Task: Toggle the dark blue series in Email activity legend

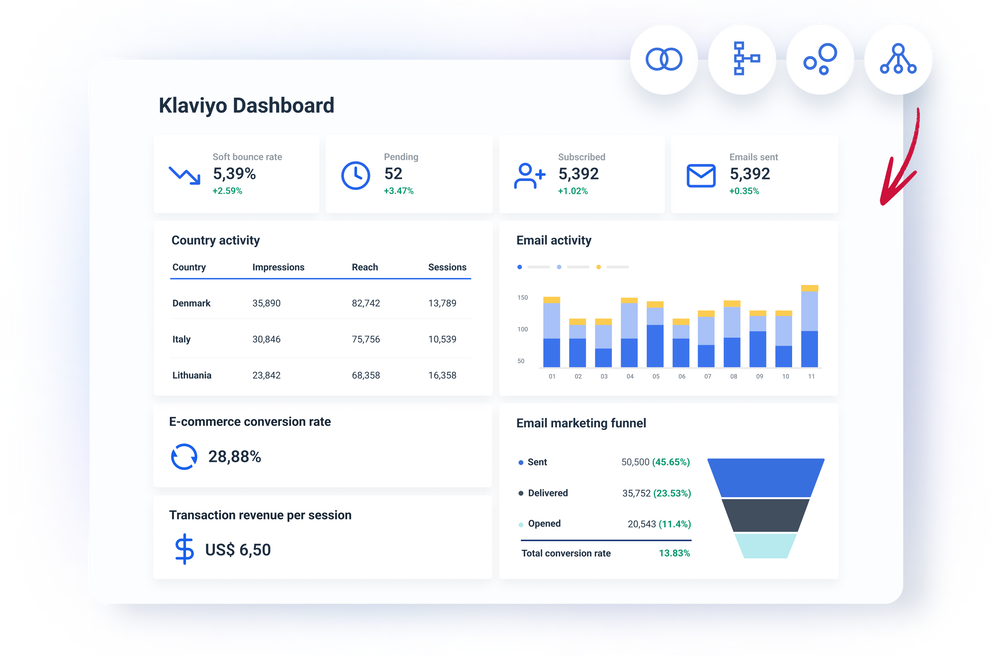Action: 519,266
